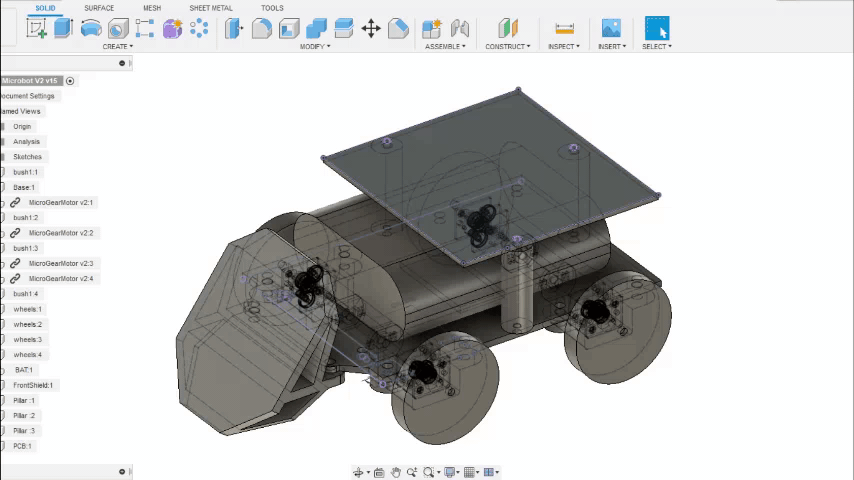Click the Pan hand icon

click(396, 472)
